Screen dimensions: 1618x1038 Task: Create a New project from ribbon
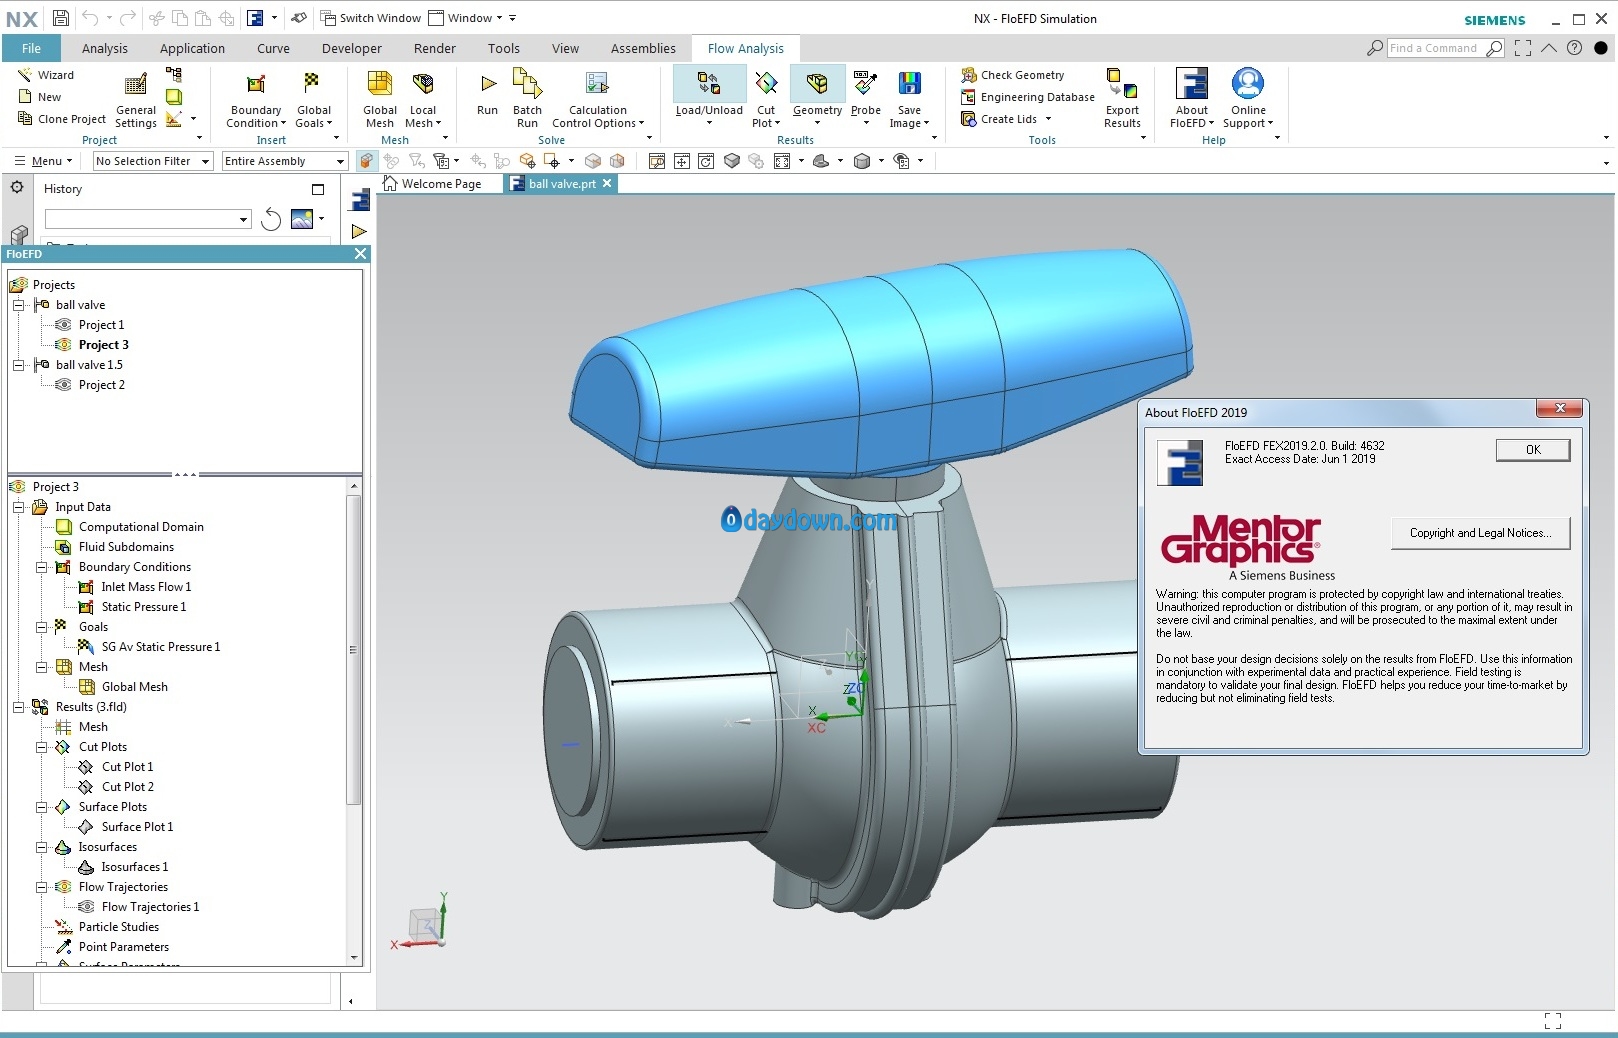(40, 97)
